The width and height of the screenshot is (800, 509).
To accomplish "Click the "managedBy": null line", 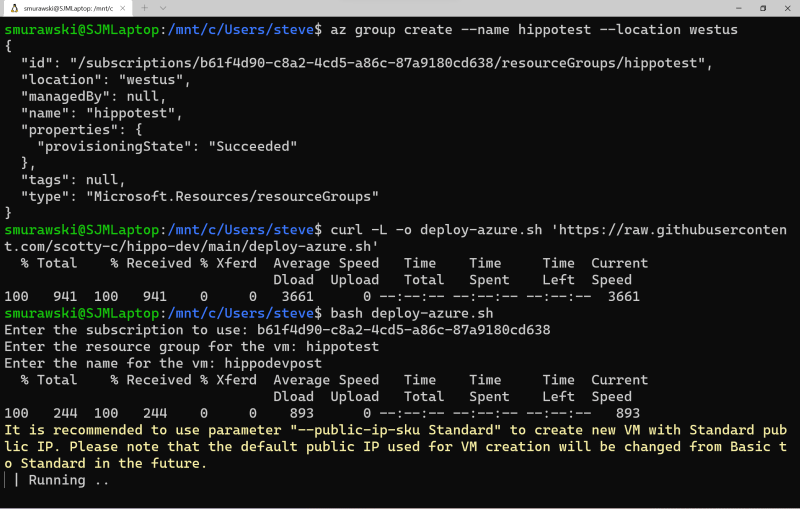I will point(93,96).
